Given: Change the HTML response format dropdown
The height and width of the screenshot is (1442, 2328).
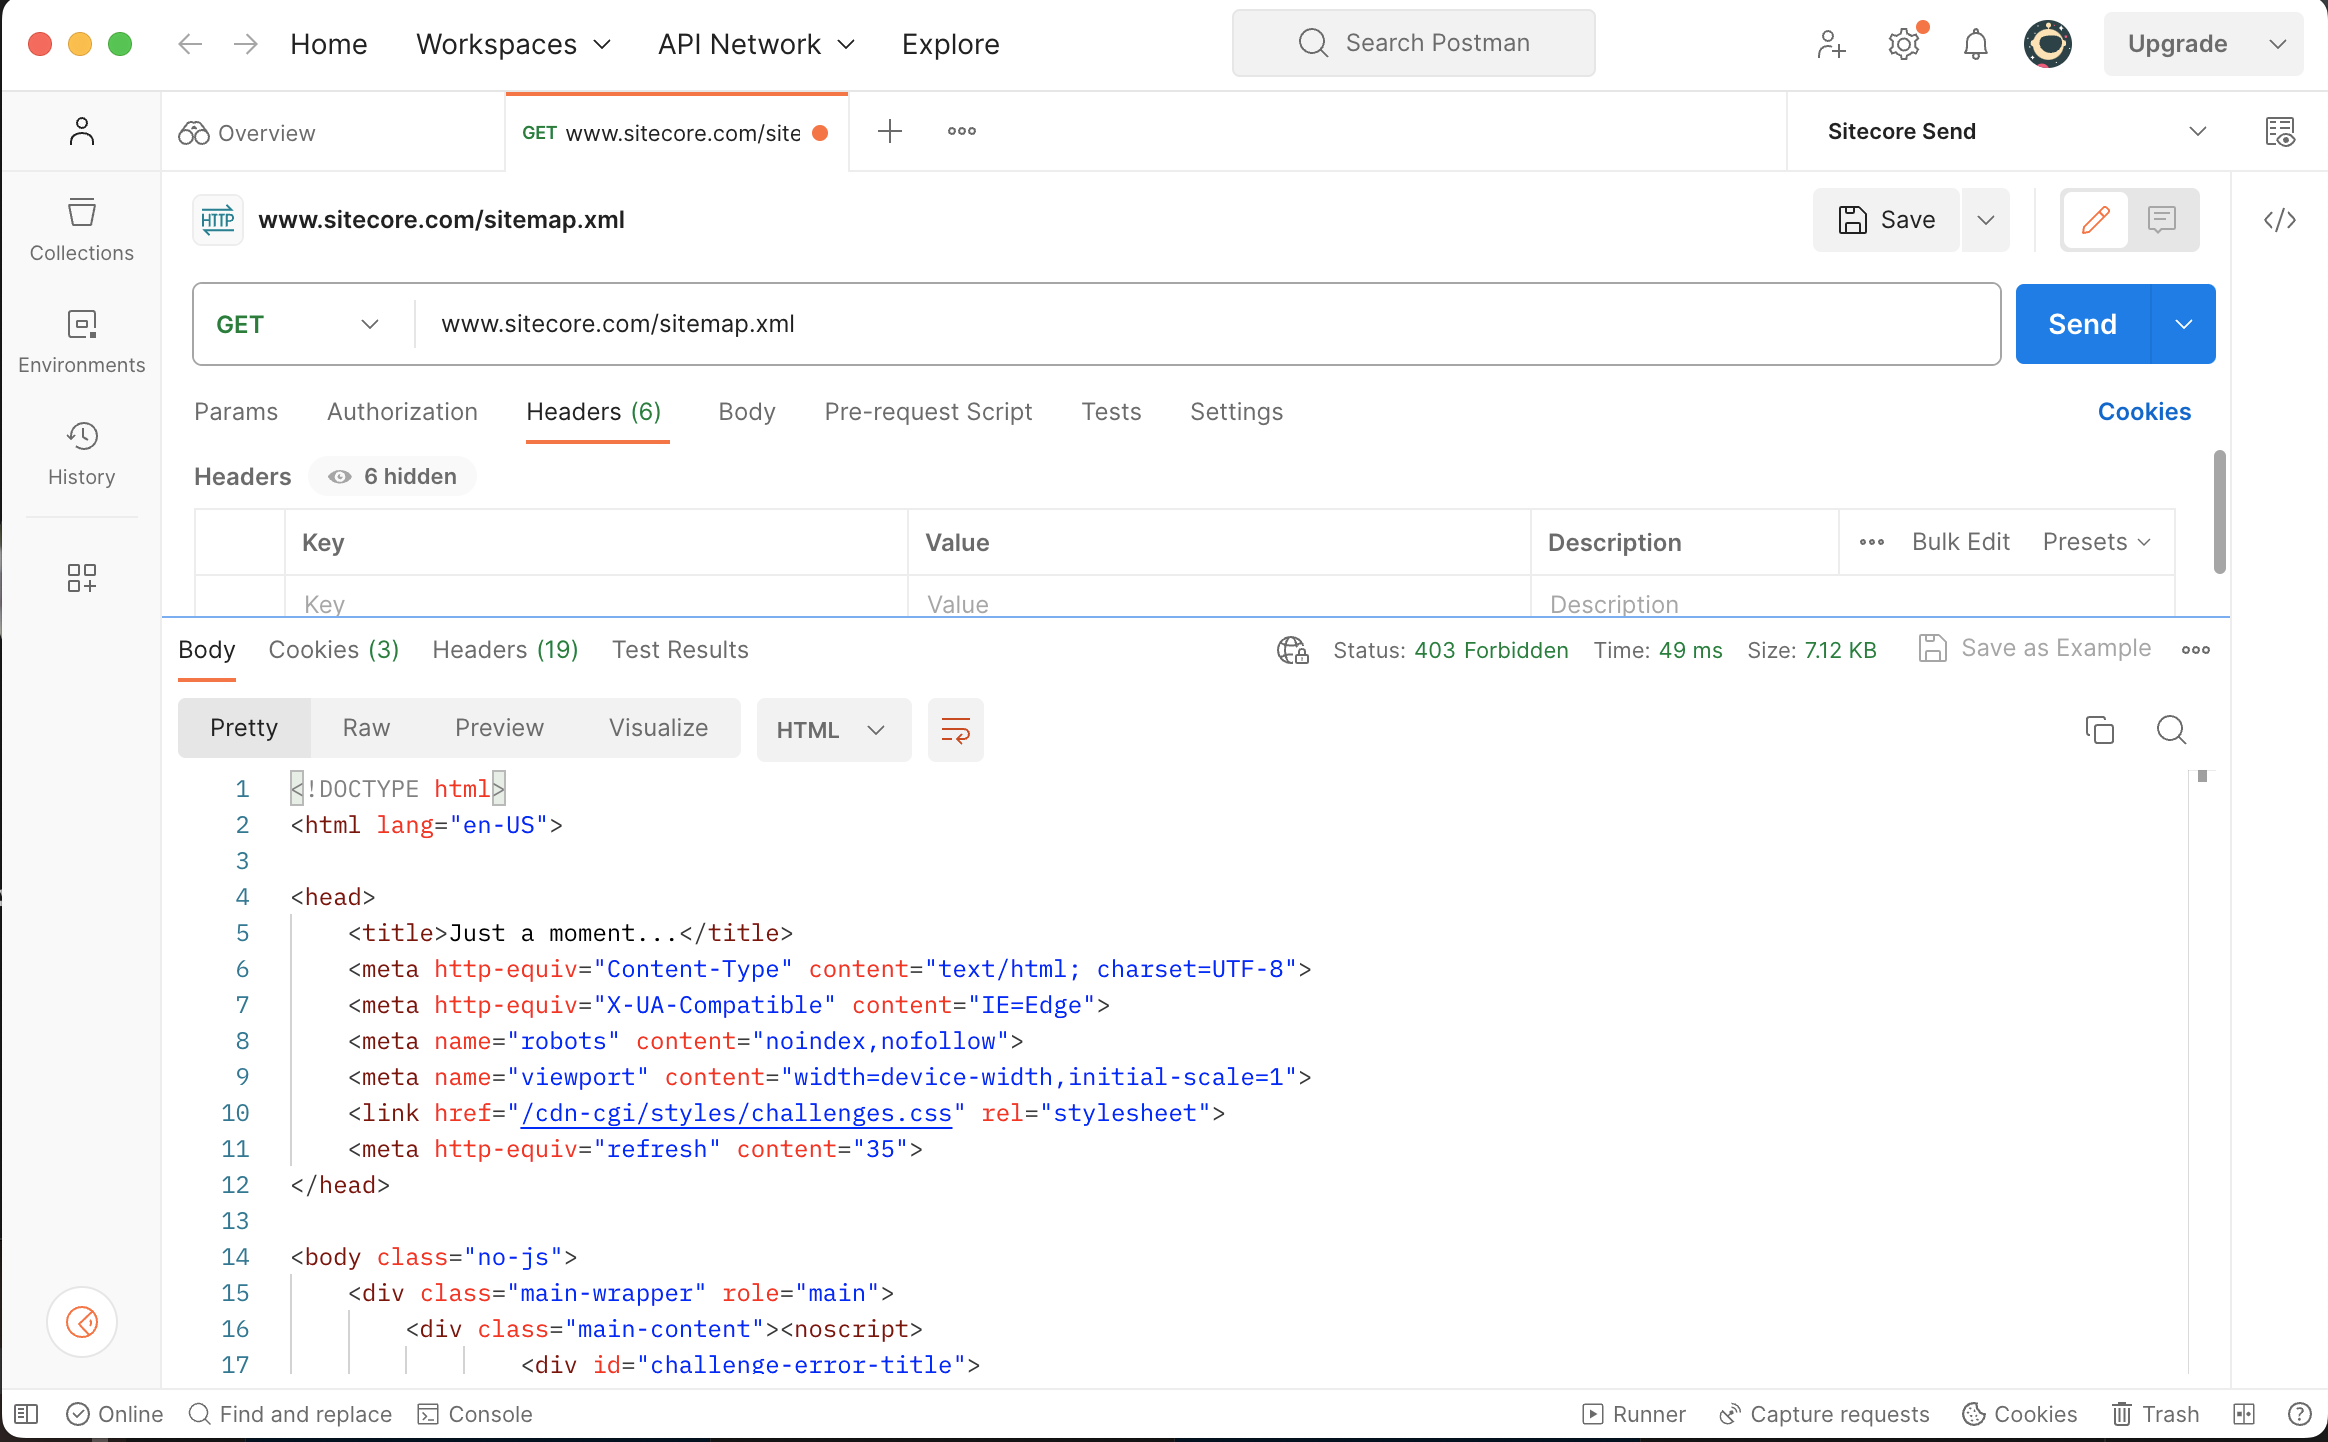Looking at the screenshot, I should 833,730.
